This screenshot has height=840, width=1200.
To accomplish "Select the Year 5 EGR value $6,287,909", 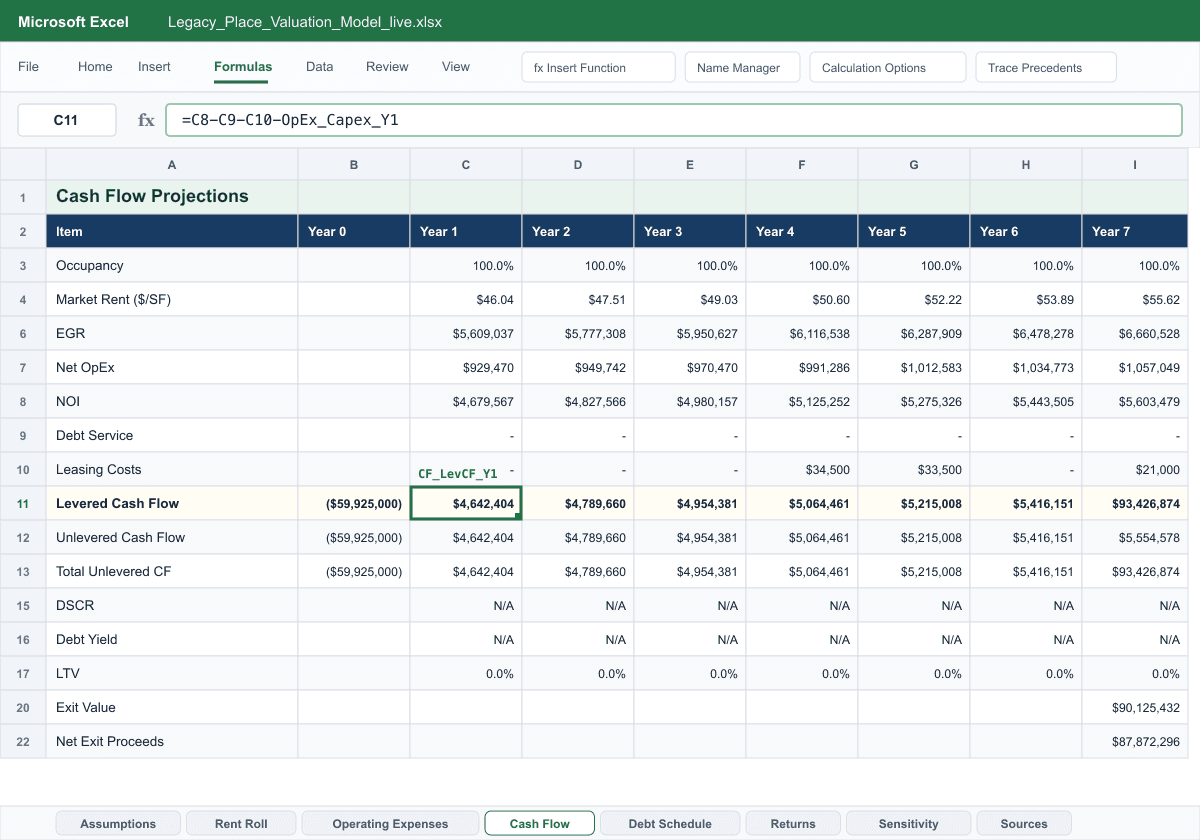I will click(914, 333).
